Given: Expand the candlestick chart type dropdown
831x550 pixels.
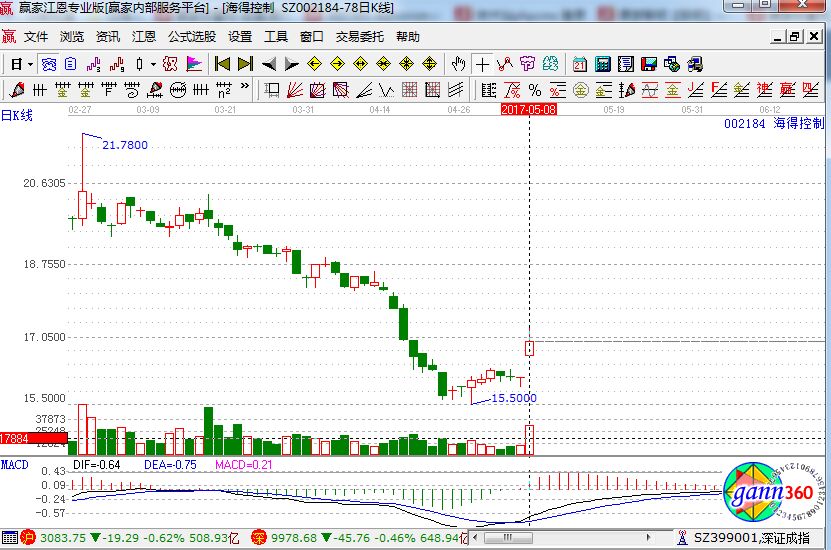Looking at the screenshot, I should point(152,64).
